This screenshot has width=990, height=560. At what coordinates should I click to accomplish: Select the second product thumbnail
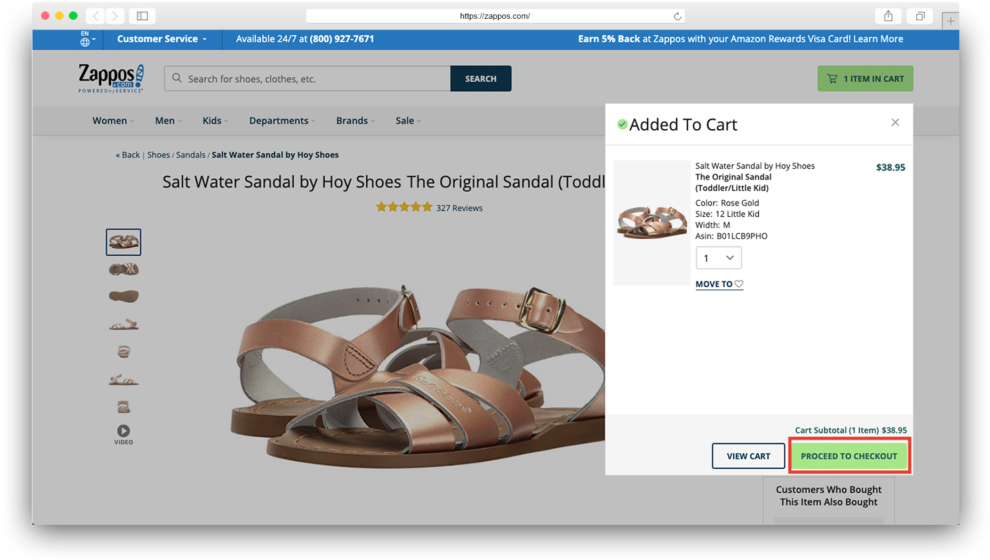pos(123,270)
